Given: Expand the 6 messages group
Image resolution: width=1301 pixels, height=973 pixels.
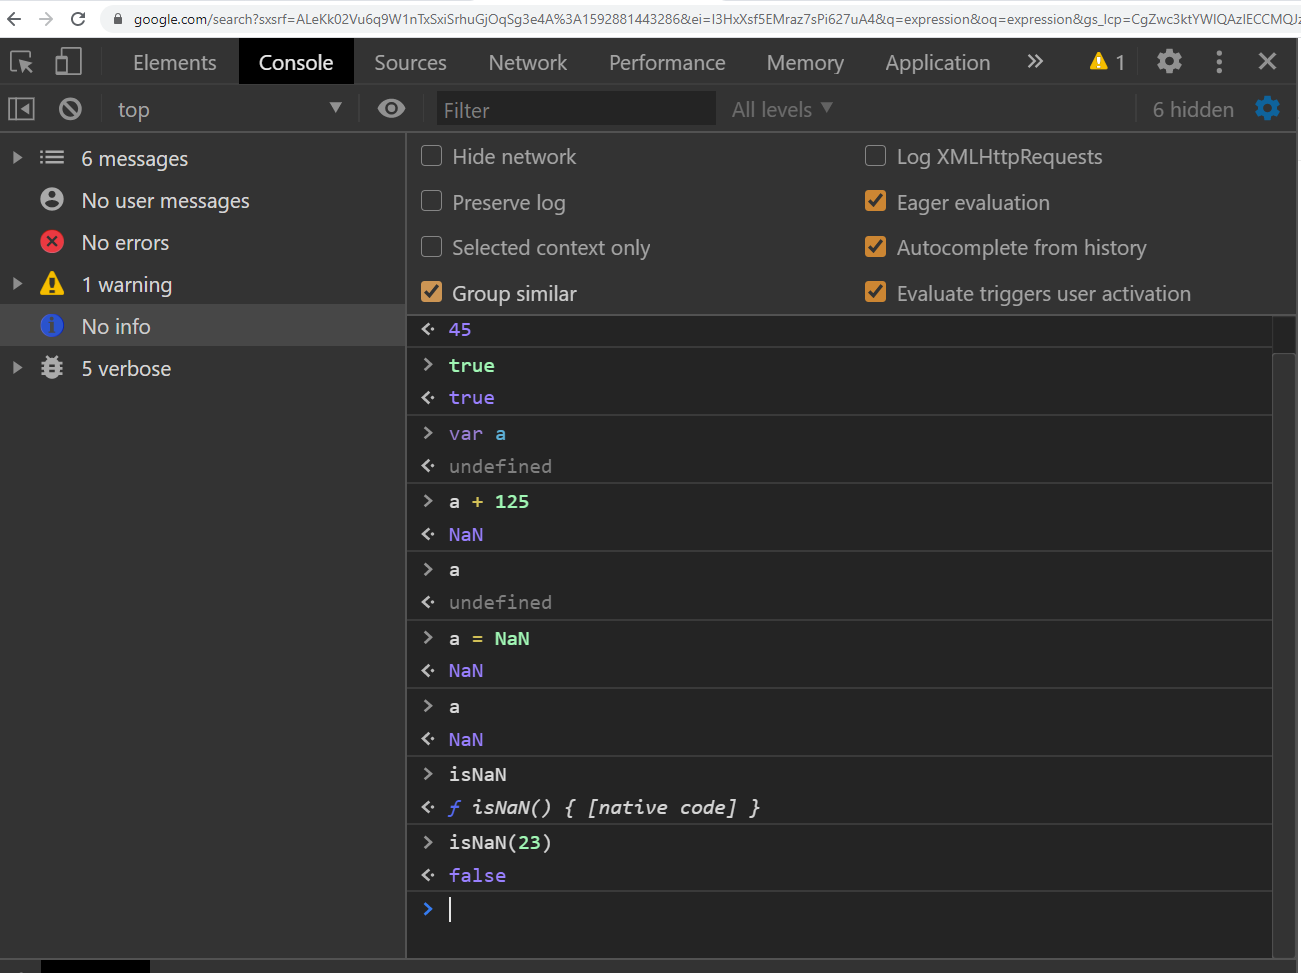Looking at the screenshot, I should (x=17, y=158).
